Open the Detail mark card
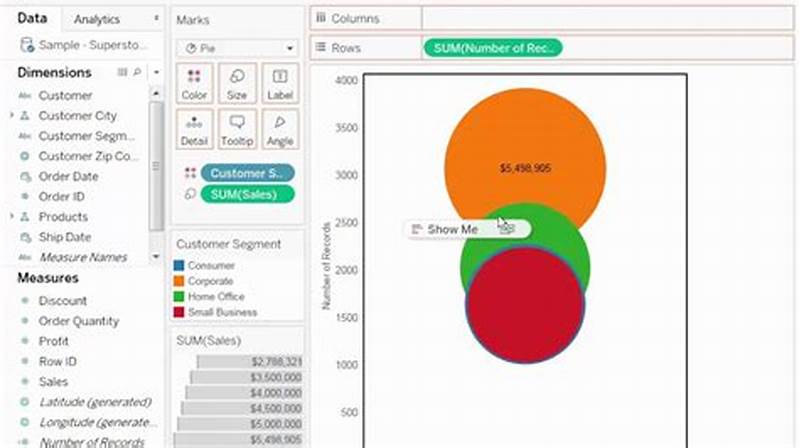The height and width of the screenshot is (448, 800). [x=194, y=130]
